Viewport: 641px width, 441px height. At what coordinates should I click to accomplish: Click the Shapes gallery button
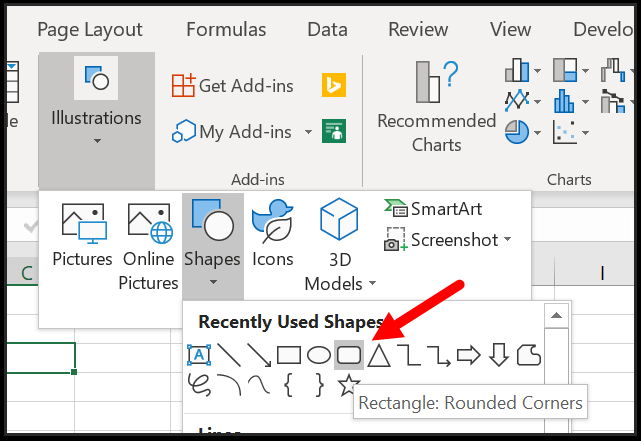[x=213, y=246]
